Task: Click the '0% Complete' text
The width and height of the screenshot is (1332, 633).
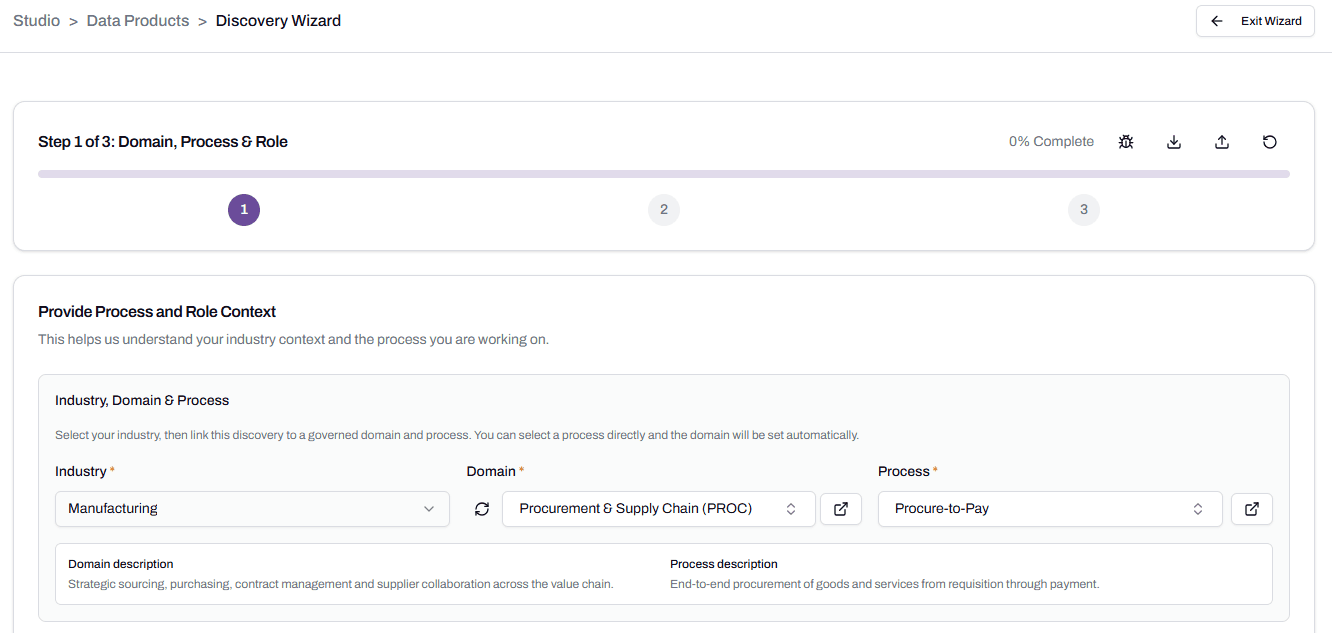Action: click(x=1051, y=142)
